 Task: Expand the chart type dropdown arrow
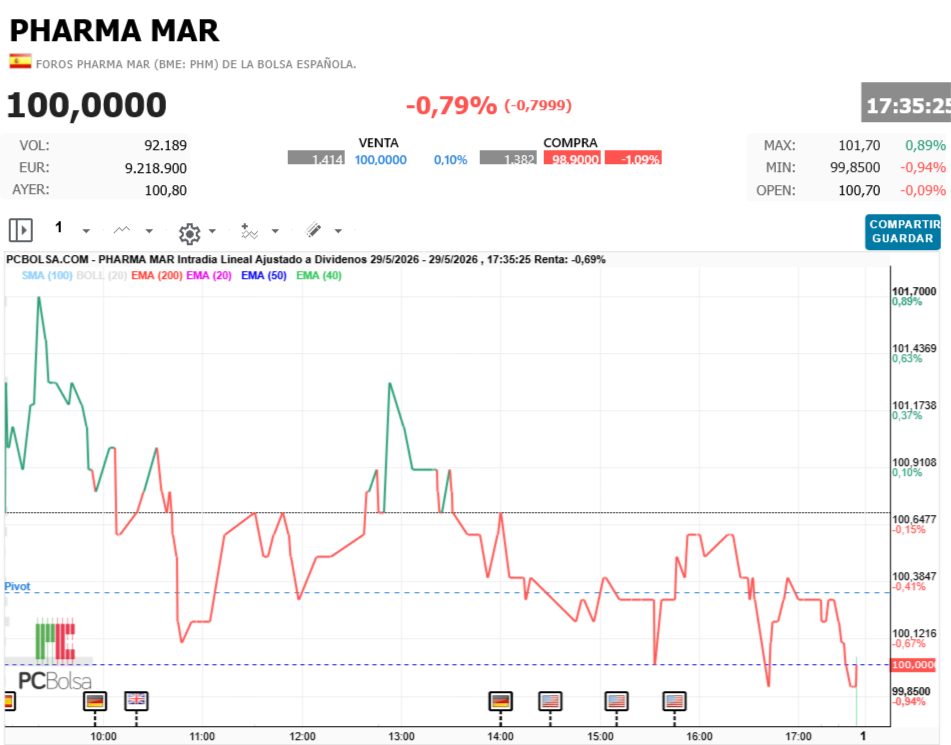point(149,231)
